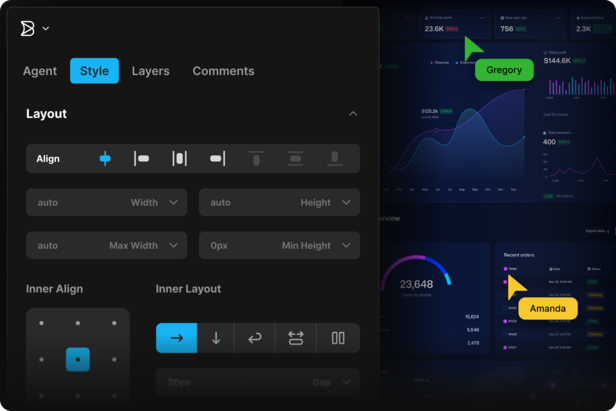616x411 pixels.
Task: Click the app logo in the panel header
Action: [x=28, y=28]
